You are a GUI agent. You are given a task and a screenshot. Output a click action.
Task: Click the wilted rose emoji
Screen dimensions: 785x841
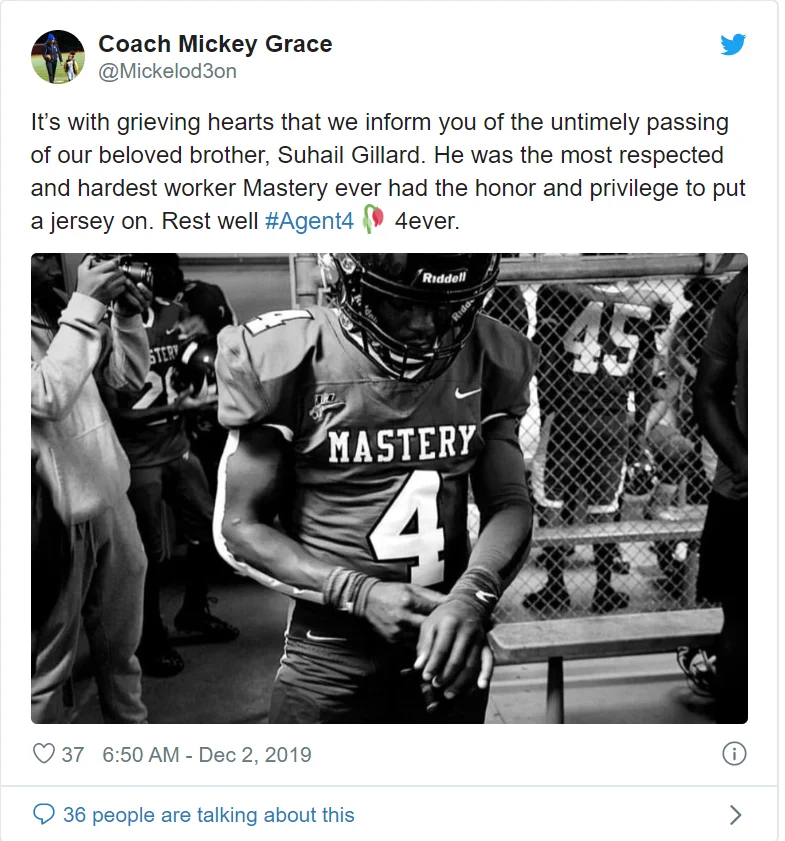point(372,220)
